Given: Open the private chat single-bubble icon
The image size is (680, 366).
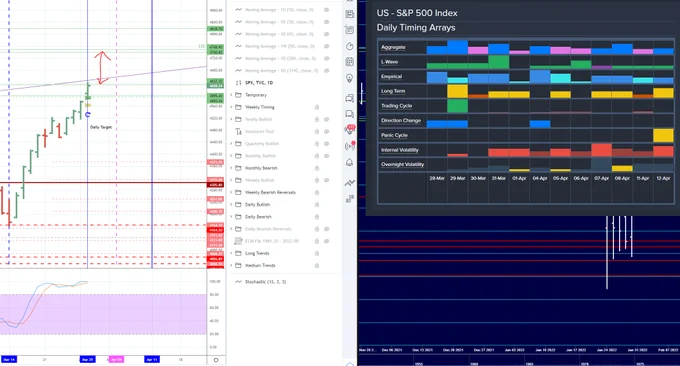Looking at the screenshot, I should tap(350, 114).
